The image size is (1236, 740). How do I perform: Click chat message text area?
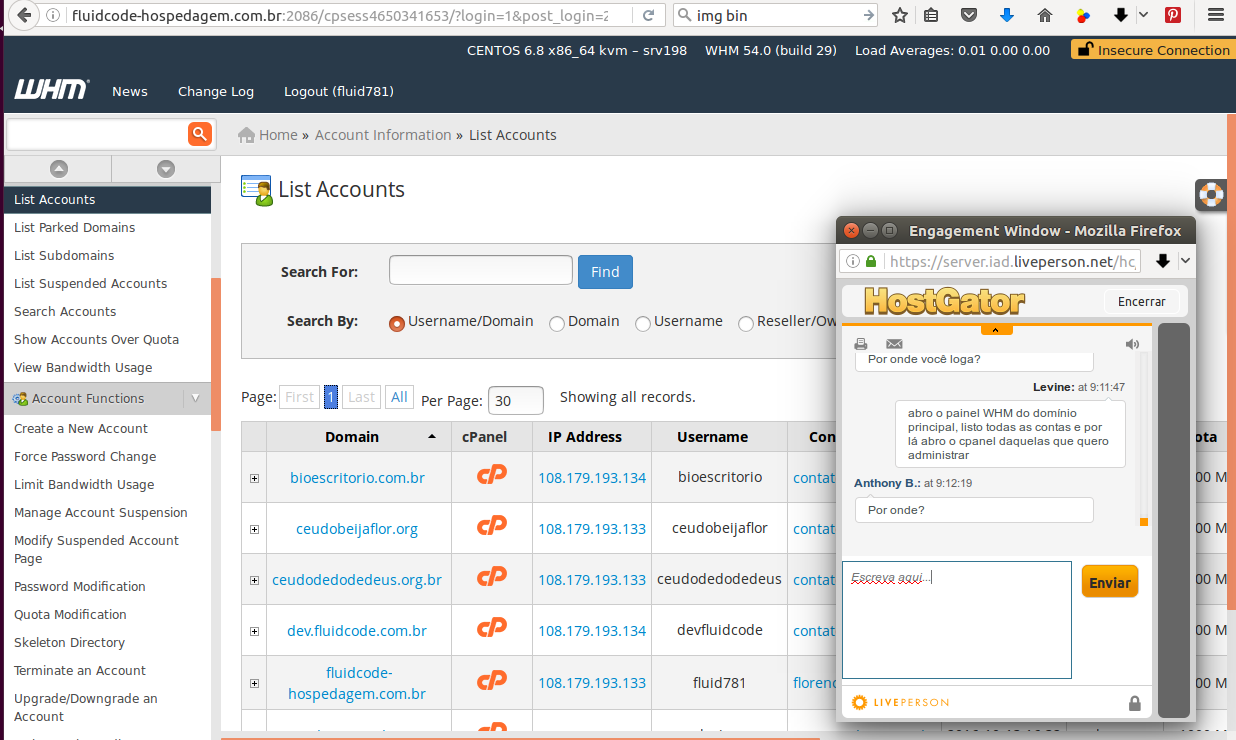pyautogui.click(x=957, y=620)
